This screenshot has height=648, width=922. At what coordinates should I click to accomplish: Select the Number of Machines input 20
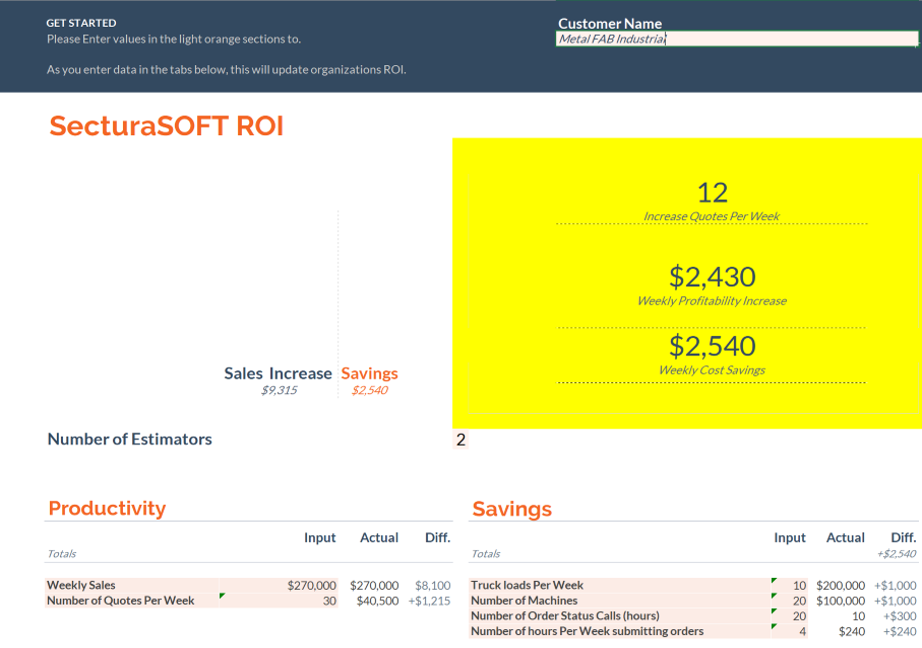[x=799, y=601]
